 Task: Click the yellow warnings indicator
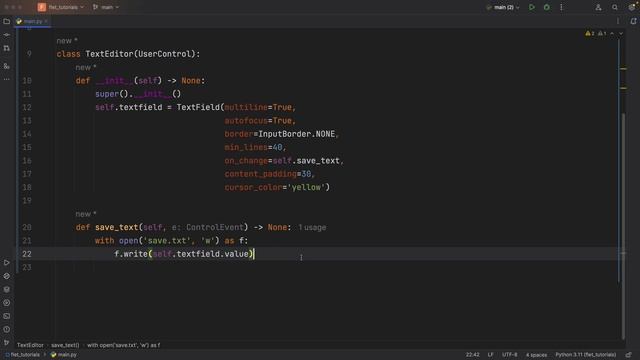(x=590, y=33)
